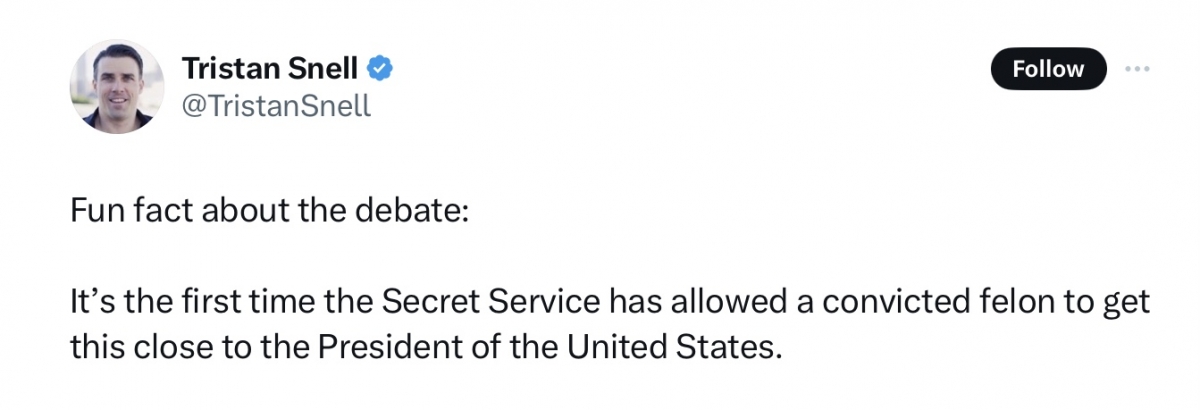Viewport: 1200px width, 410px height.
Task: Open the profile via Tristan Snell name
Action: (270, 69)
